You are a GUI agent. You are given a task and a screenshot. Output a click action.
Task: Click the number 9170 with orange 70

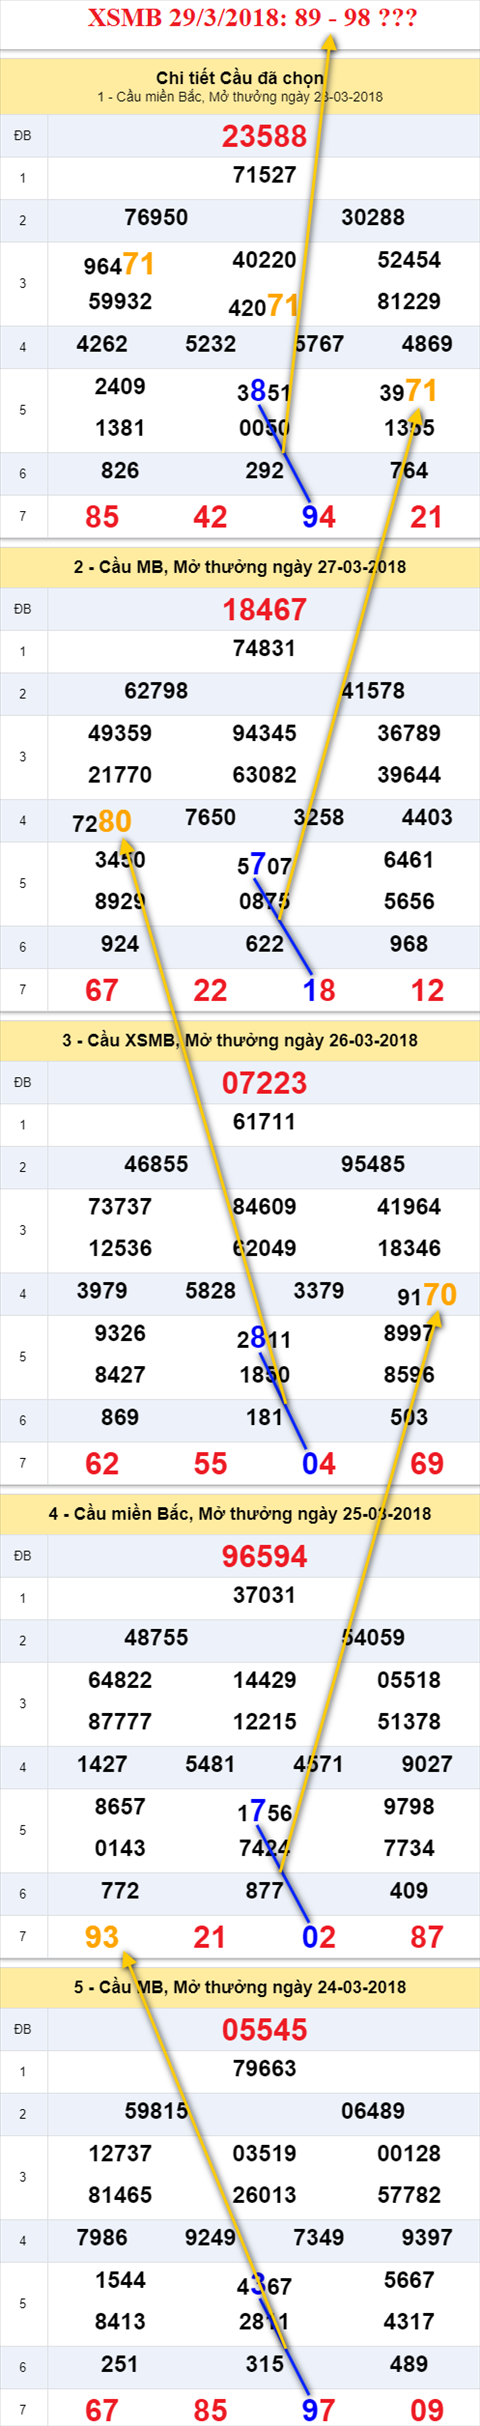click(x=427, y=1295)
